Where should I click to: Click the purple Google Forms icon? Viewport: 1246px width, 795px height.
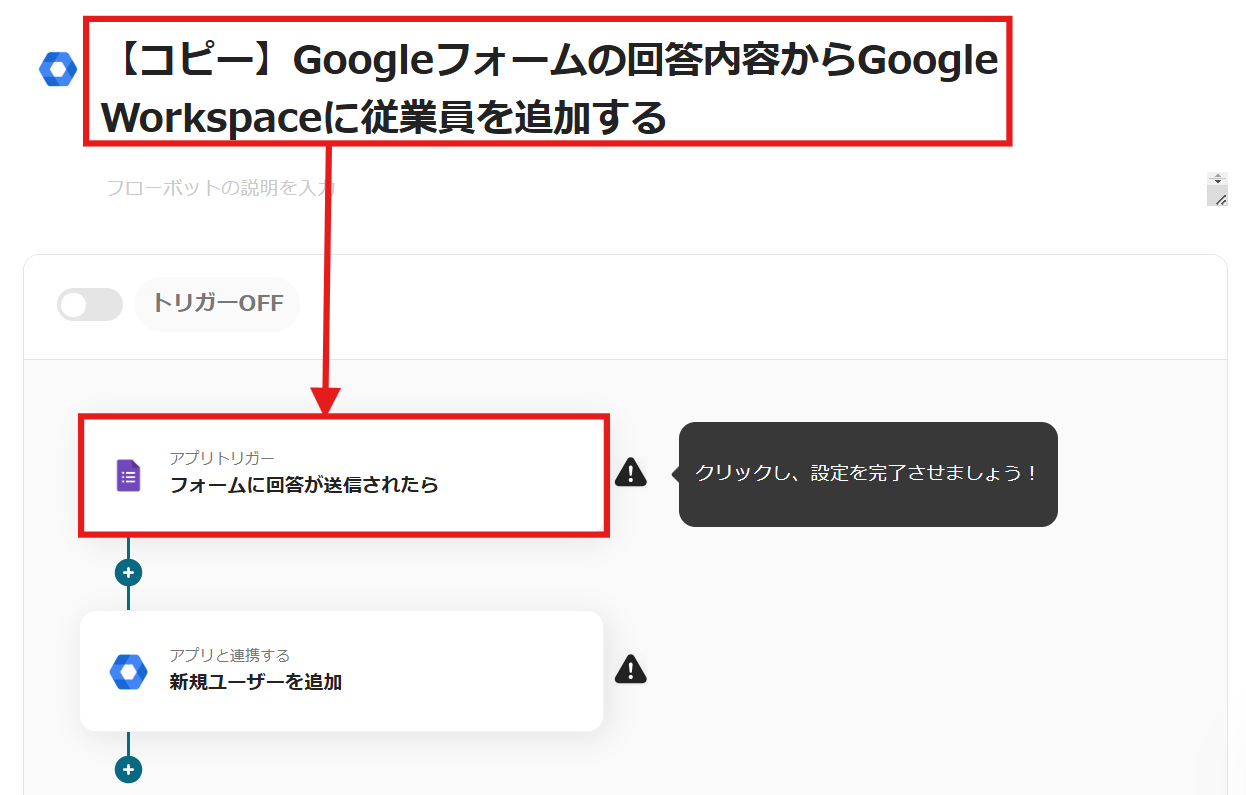[128, 475]
